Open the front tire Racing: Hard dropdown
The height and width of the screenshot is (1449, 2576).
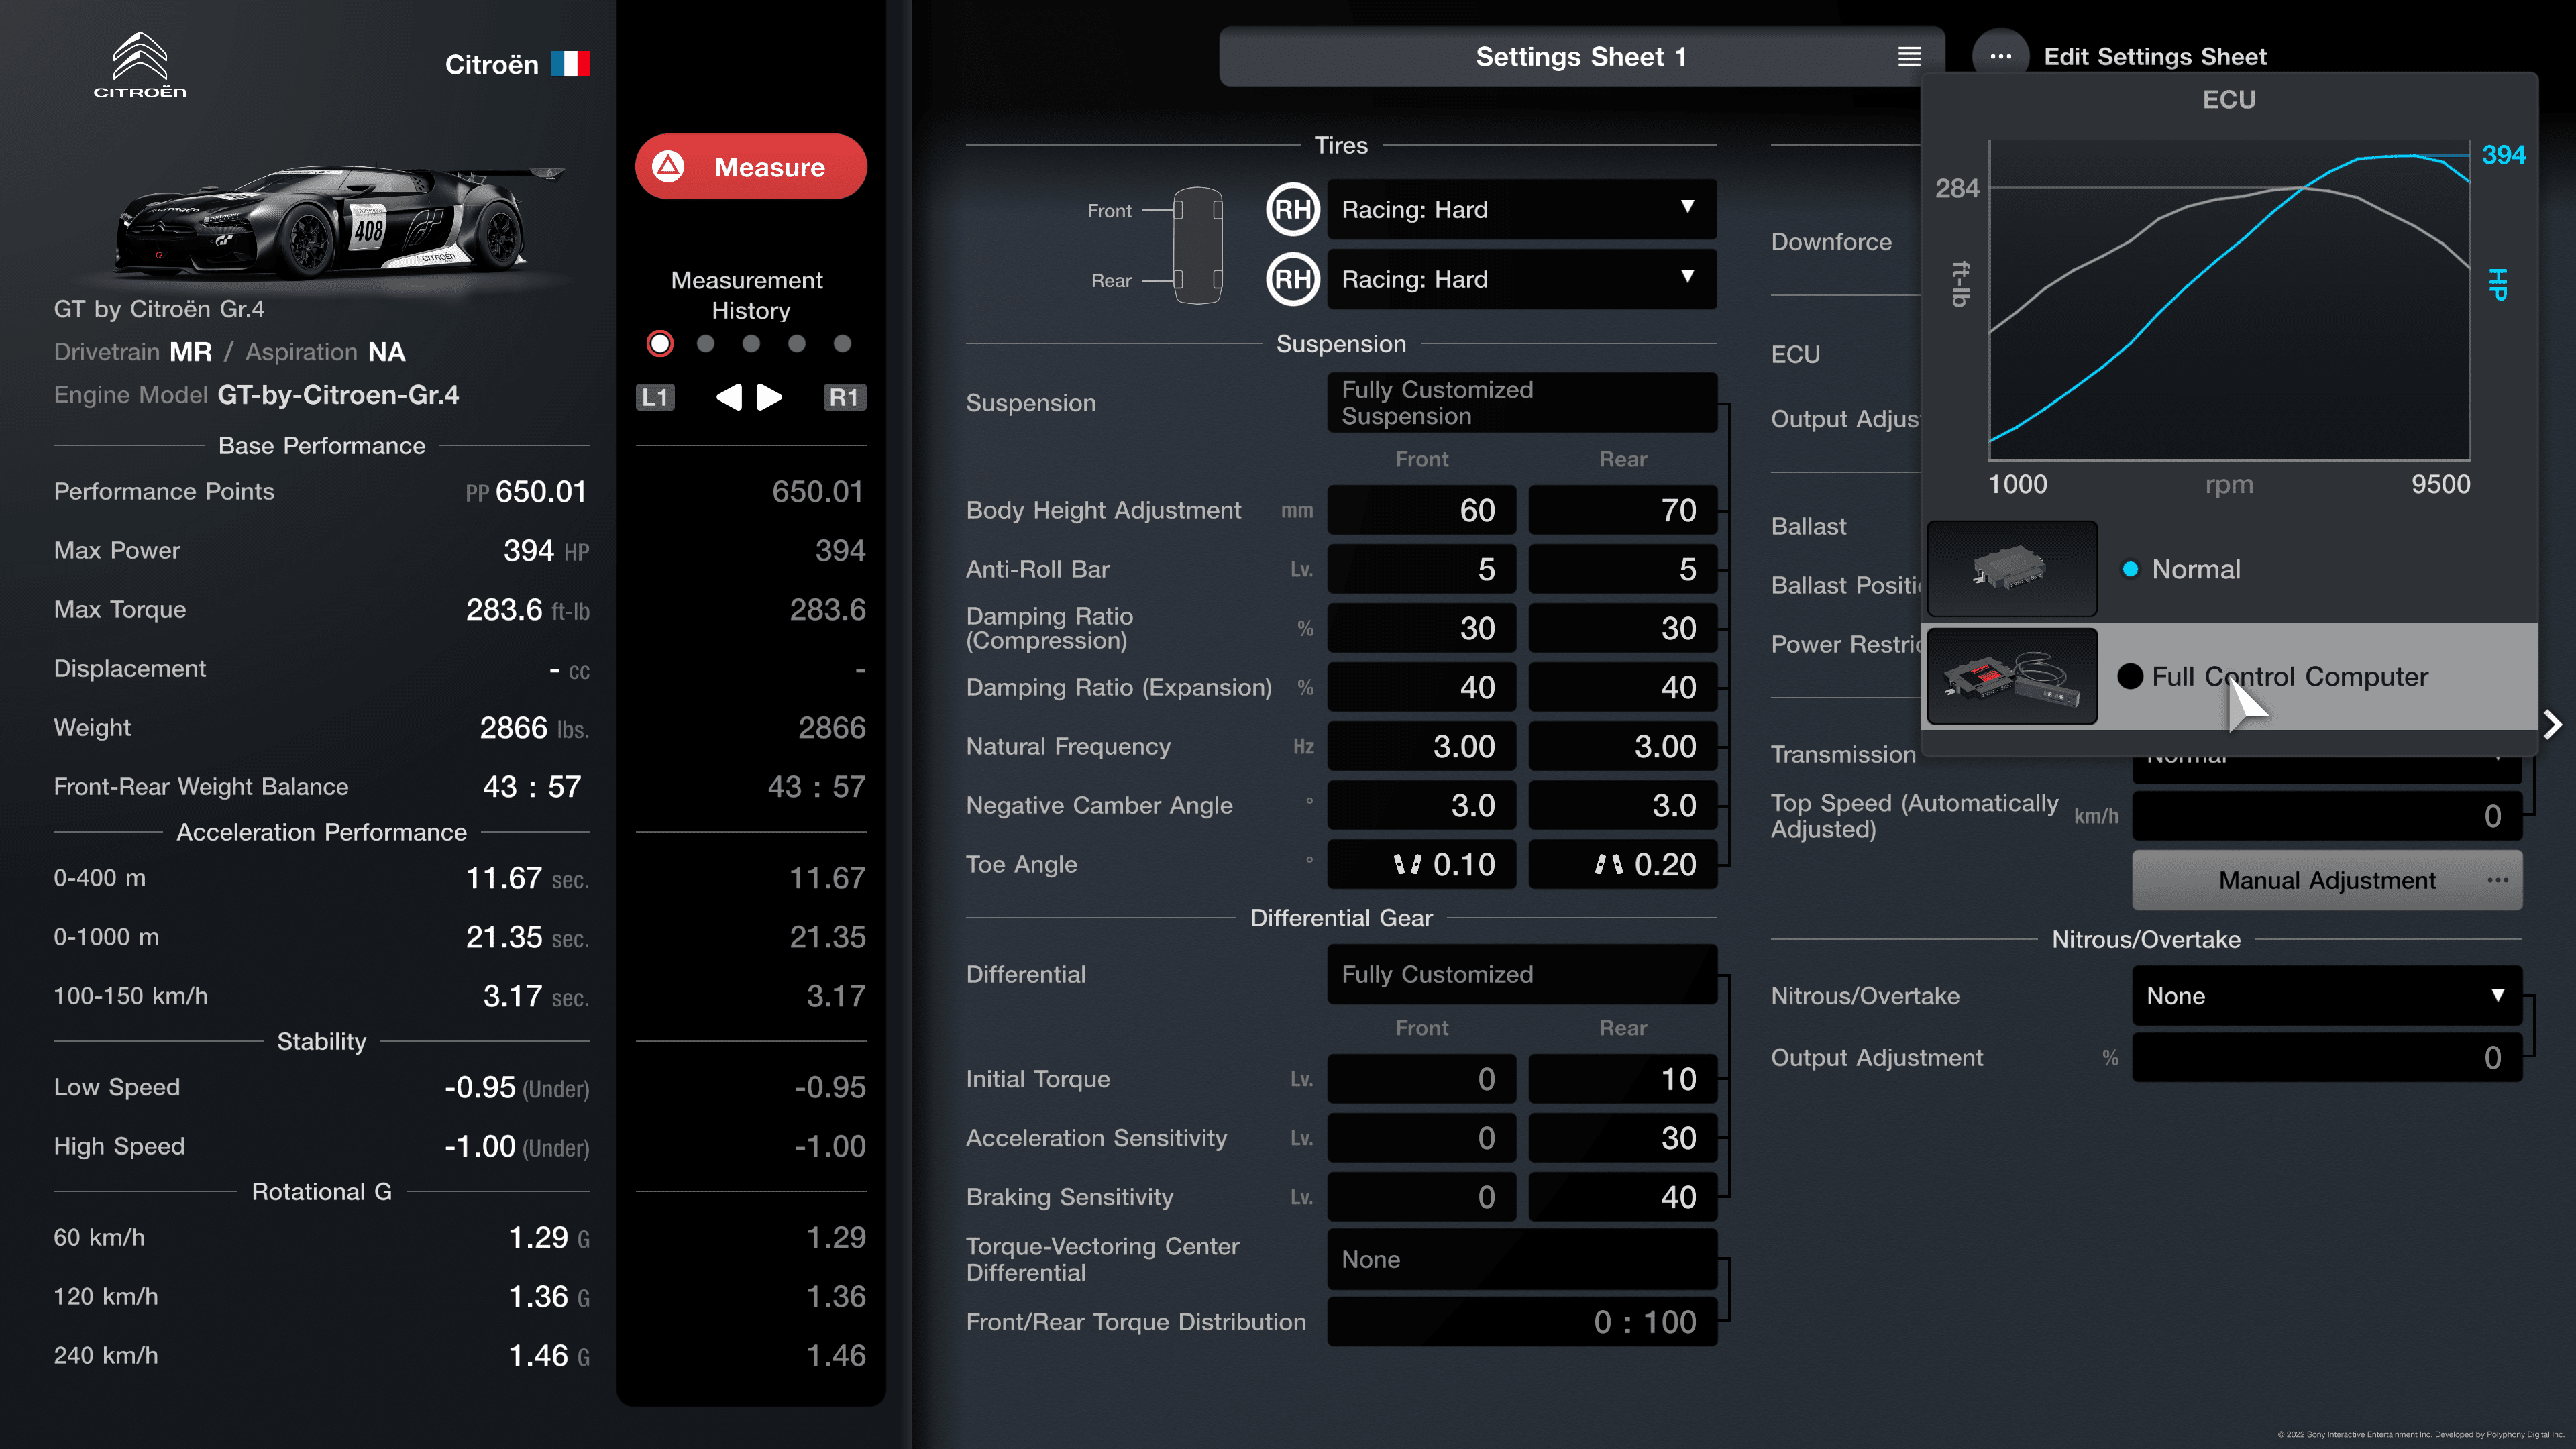pyautogui.click(x=1521, y=209)
